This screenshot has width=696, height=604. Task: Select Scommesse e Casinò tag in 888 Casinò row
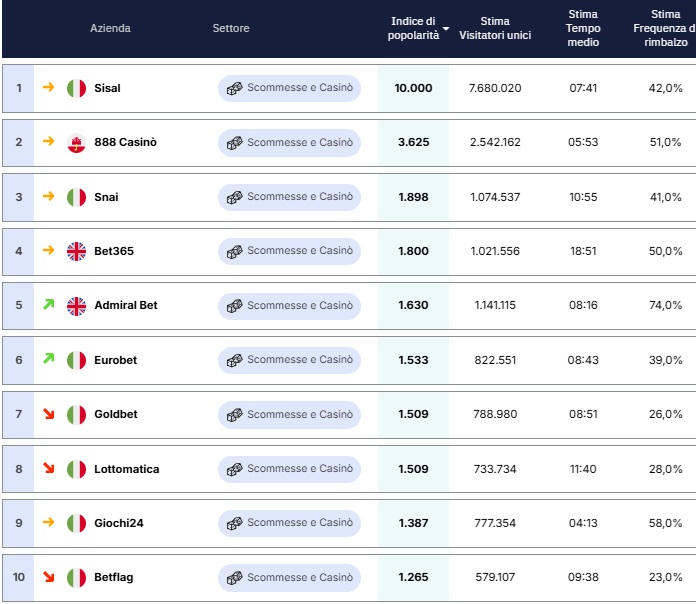pos(289,143)
